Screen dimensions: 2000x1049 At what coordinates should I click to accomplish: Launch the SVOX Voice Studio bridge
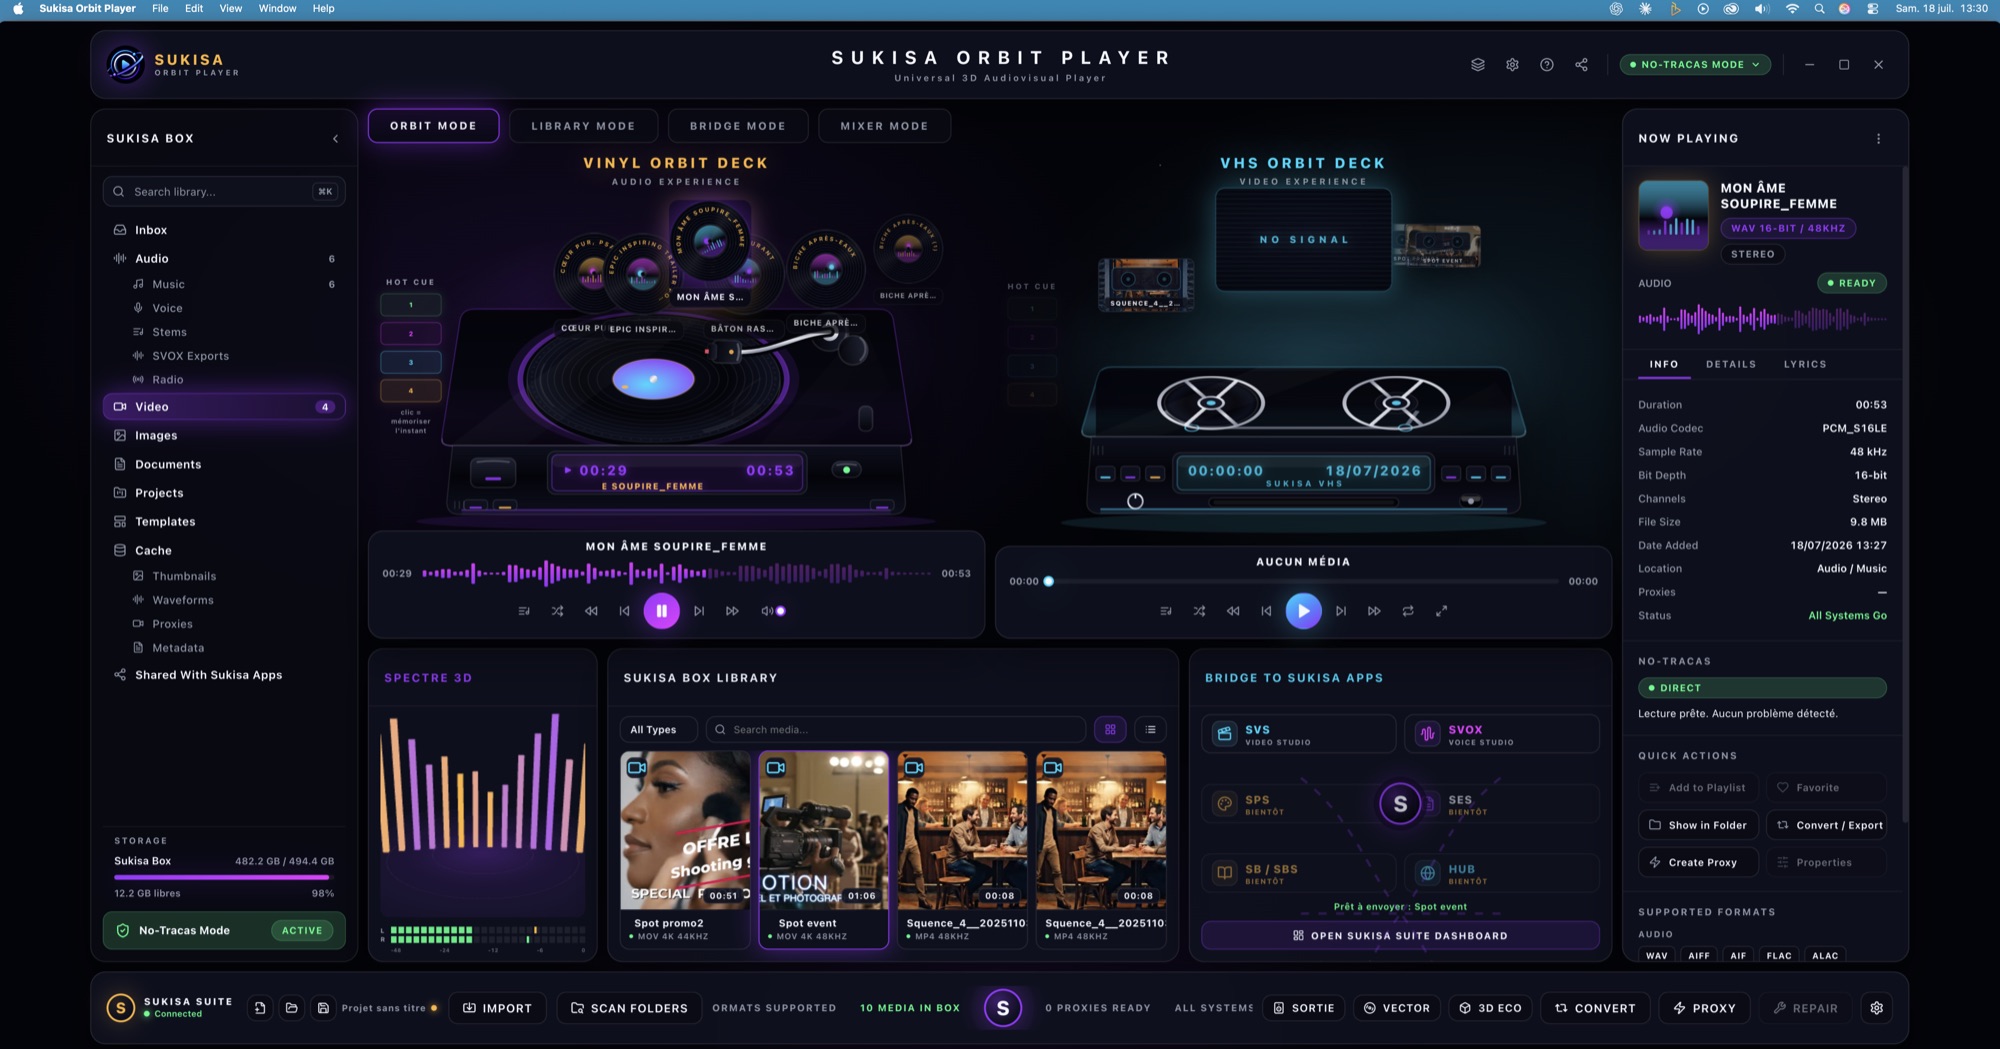pos(1501,734)
